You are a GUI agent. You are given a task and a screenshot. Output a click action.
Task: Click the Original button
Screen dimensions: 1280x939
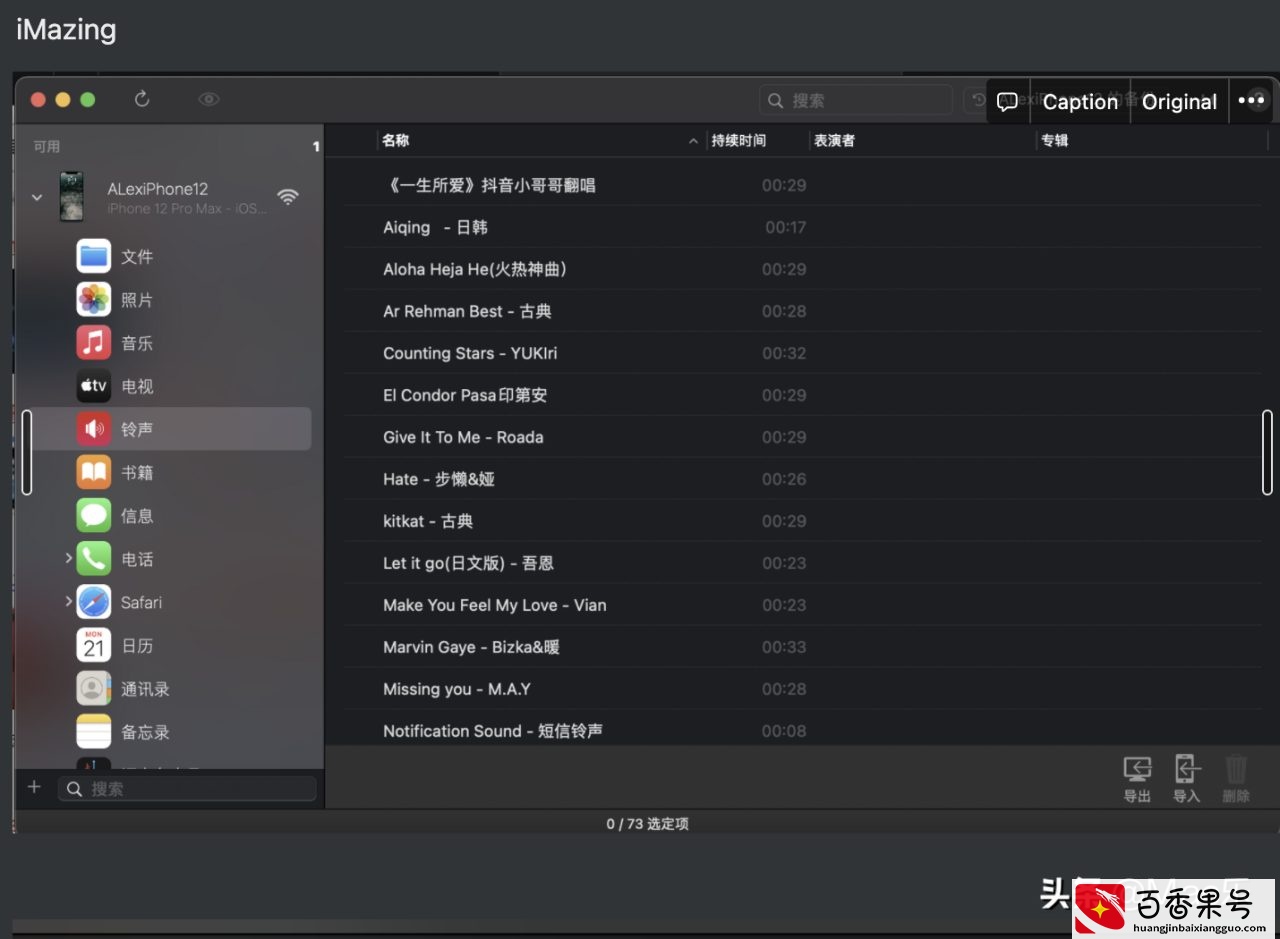(1179, 101)
